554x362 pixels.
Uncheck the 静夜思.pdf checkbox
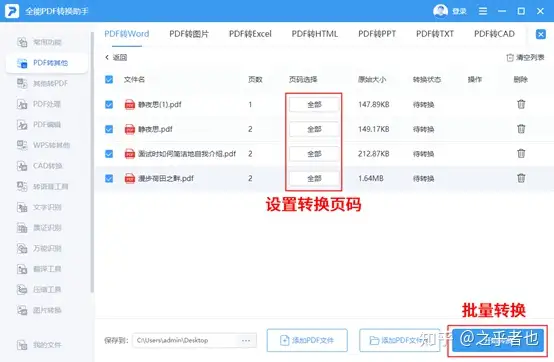109,129
